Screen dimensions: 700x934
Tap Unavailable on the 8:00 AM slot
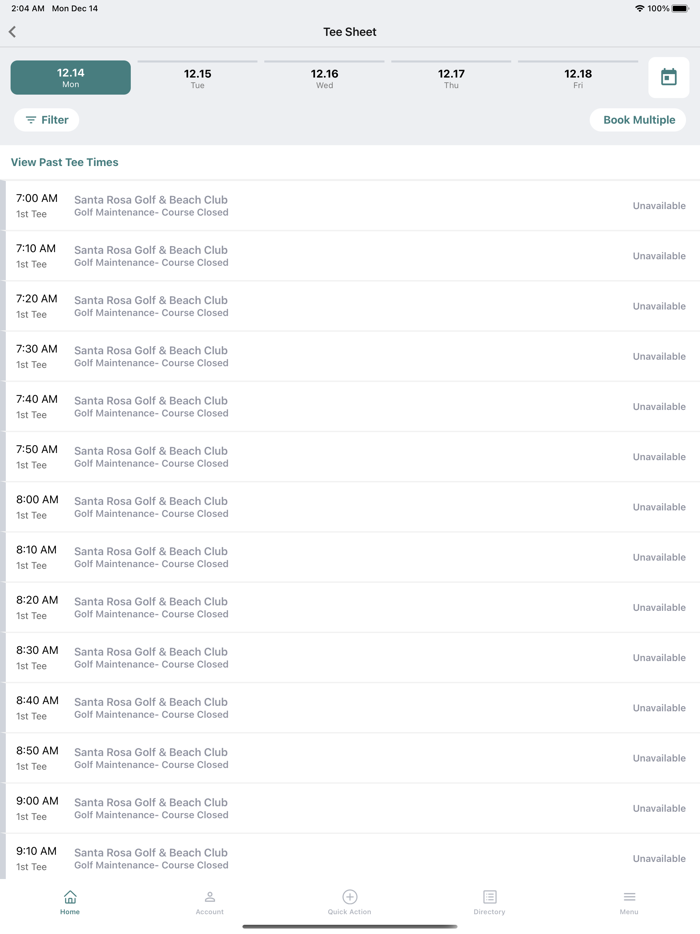click(659, 507)
